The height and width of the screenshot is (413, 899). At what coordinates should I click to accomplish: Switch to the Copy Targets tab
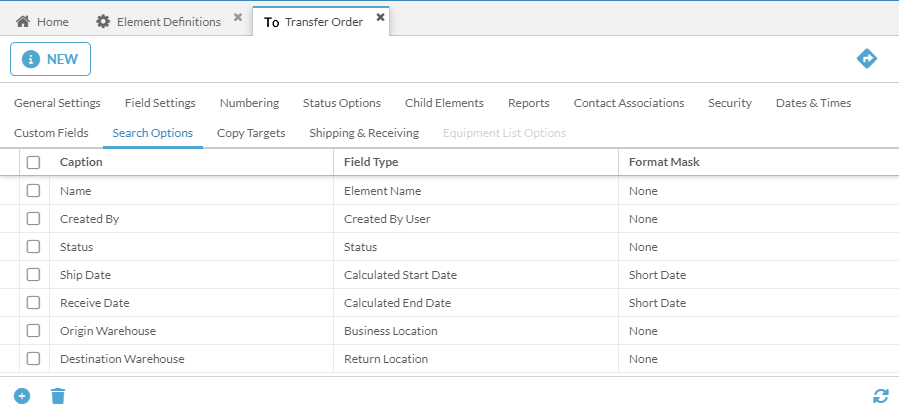pos(251,133)
